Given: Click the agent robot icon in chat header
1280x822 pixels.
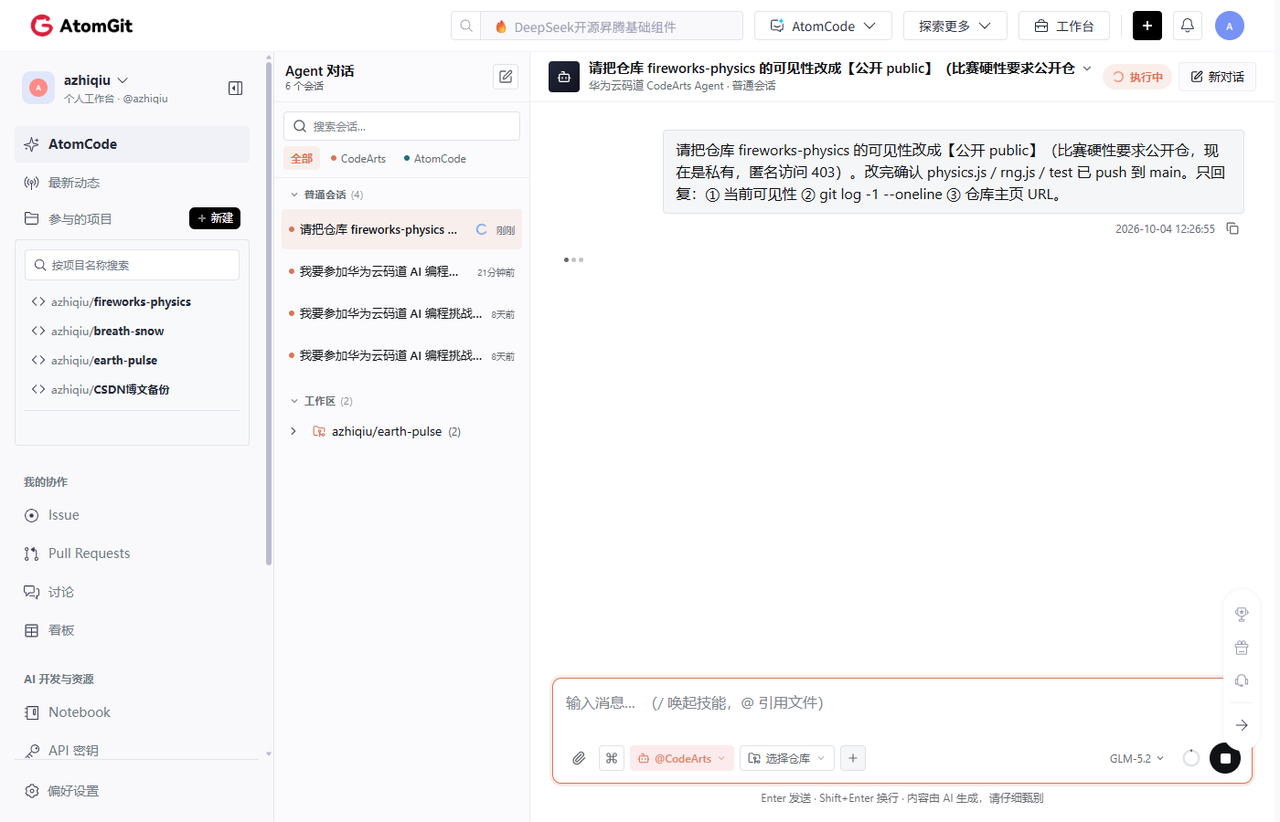Looking at the screenshot, I should coord(564,76).
